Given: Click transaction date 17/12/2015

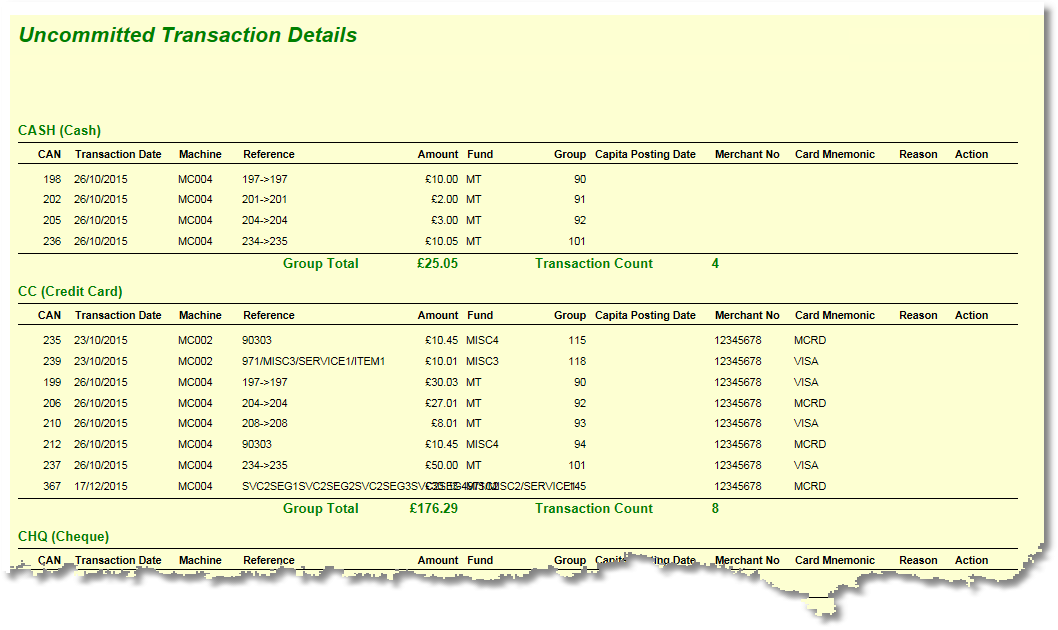Looking at the screenshot, I should click(101, 486).
